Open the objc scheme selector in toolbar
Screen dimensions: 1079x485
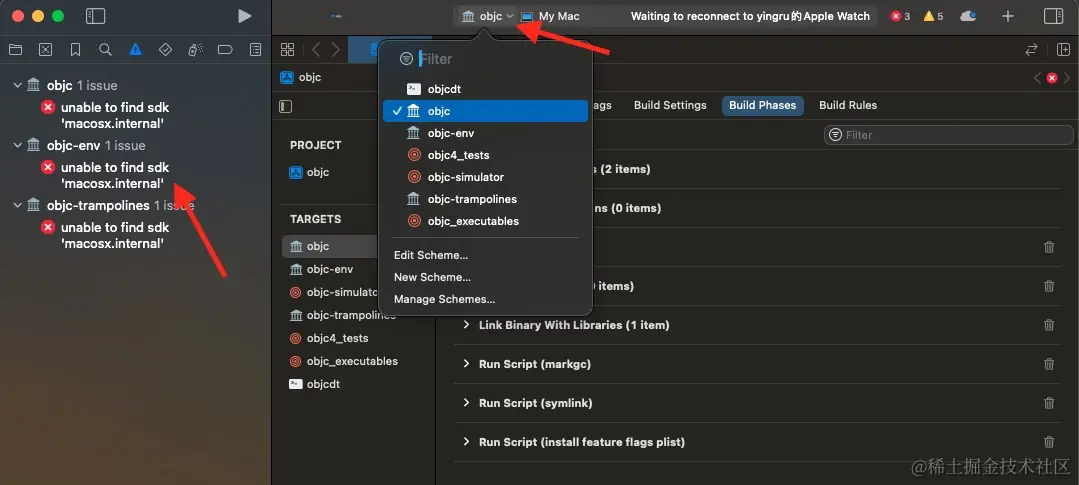point(487,16)
